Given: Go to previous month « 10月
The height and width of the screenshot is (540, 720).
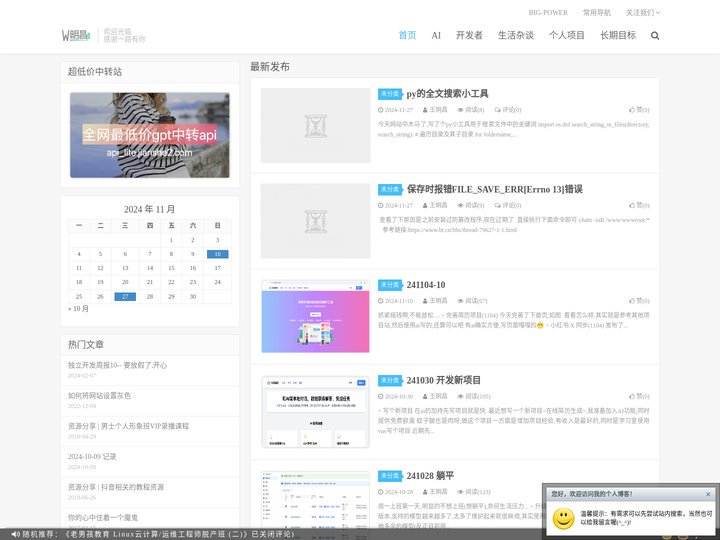Looking at the screenshot, I should [x=78, y=309].
